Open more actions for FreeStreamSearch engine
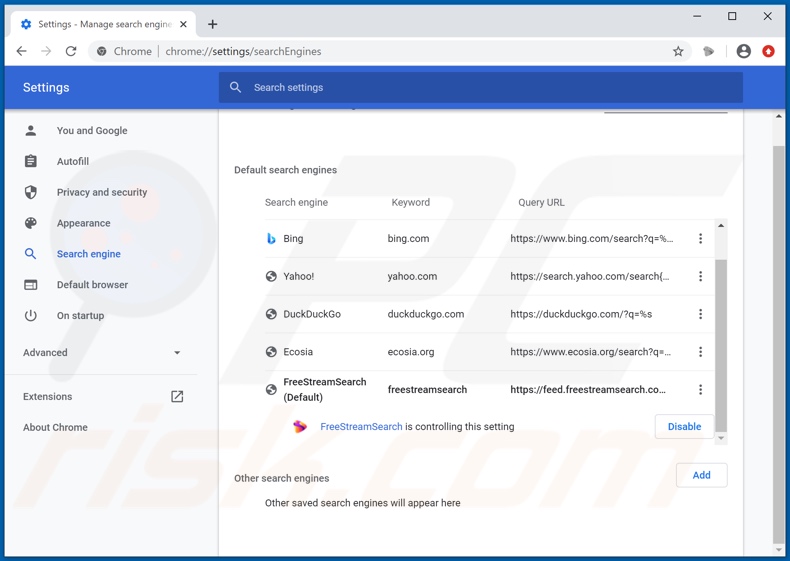 point(700,390)
